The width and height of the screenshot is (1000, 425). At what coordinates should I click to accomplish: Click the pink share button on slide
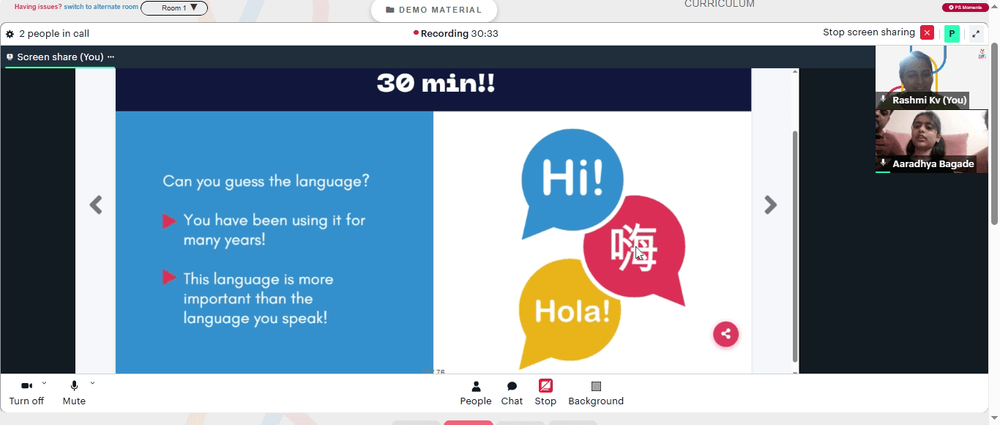point(725,334)
